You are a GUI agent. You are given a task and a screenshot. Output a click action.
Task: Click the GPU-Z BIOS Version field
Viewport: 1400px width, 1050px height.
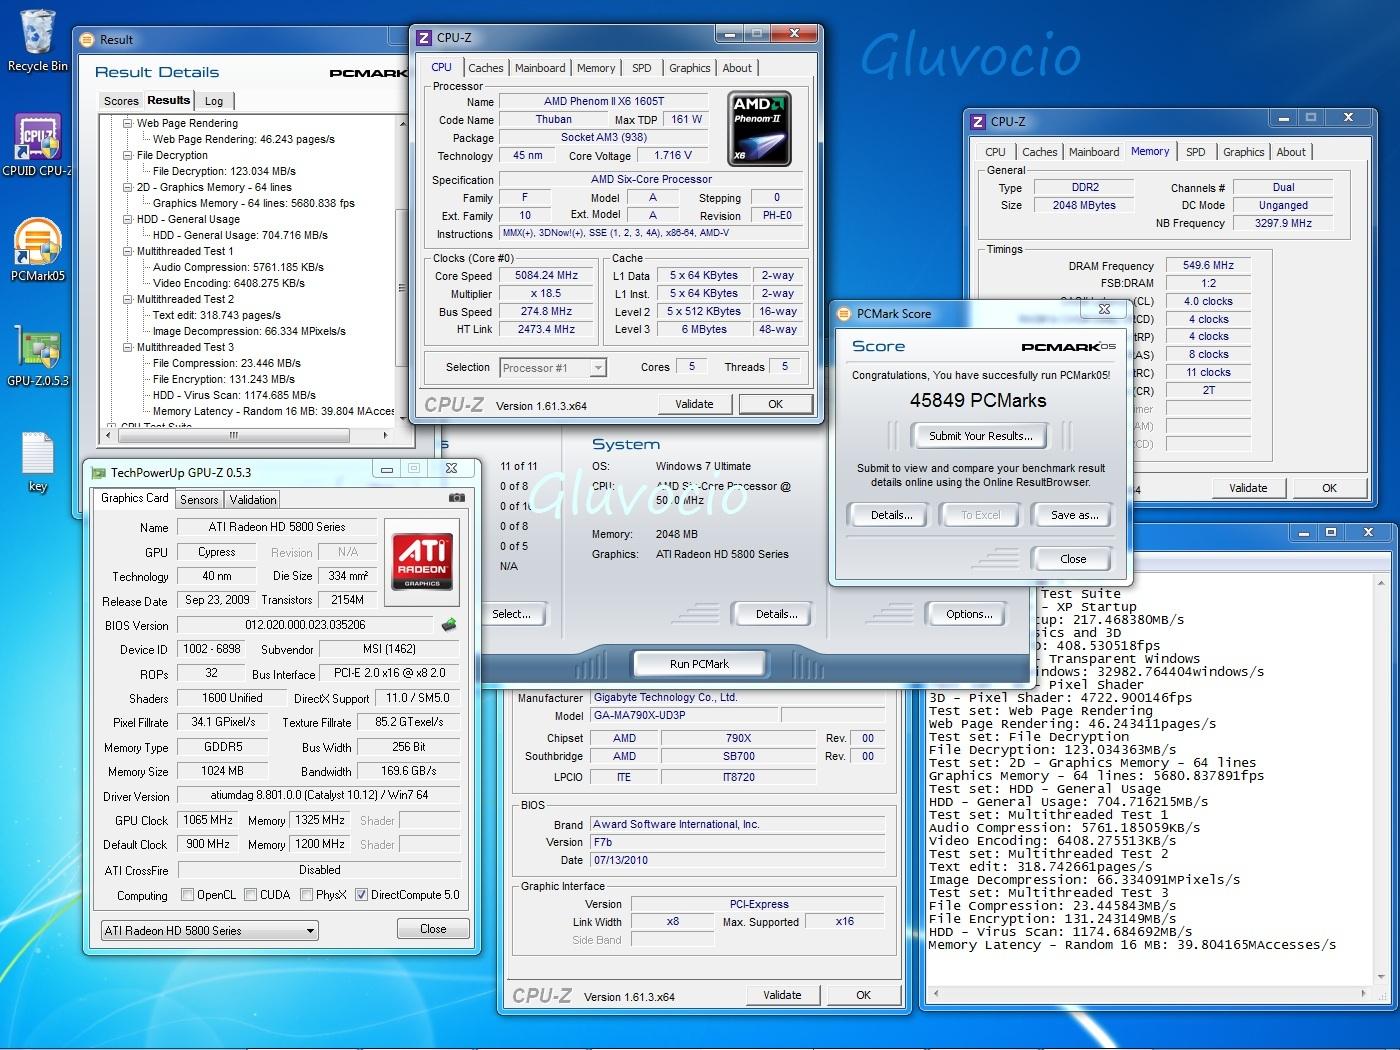click(x=306, y=625)
